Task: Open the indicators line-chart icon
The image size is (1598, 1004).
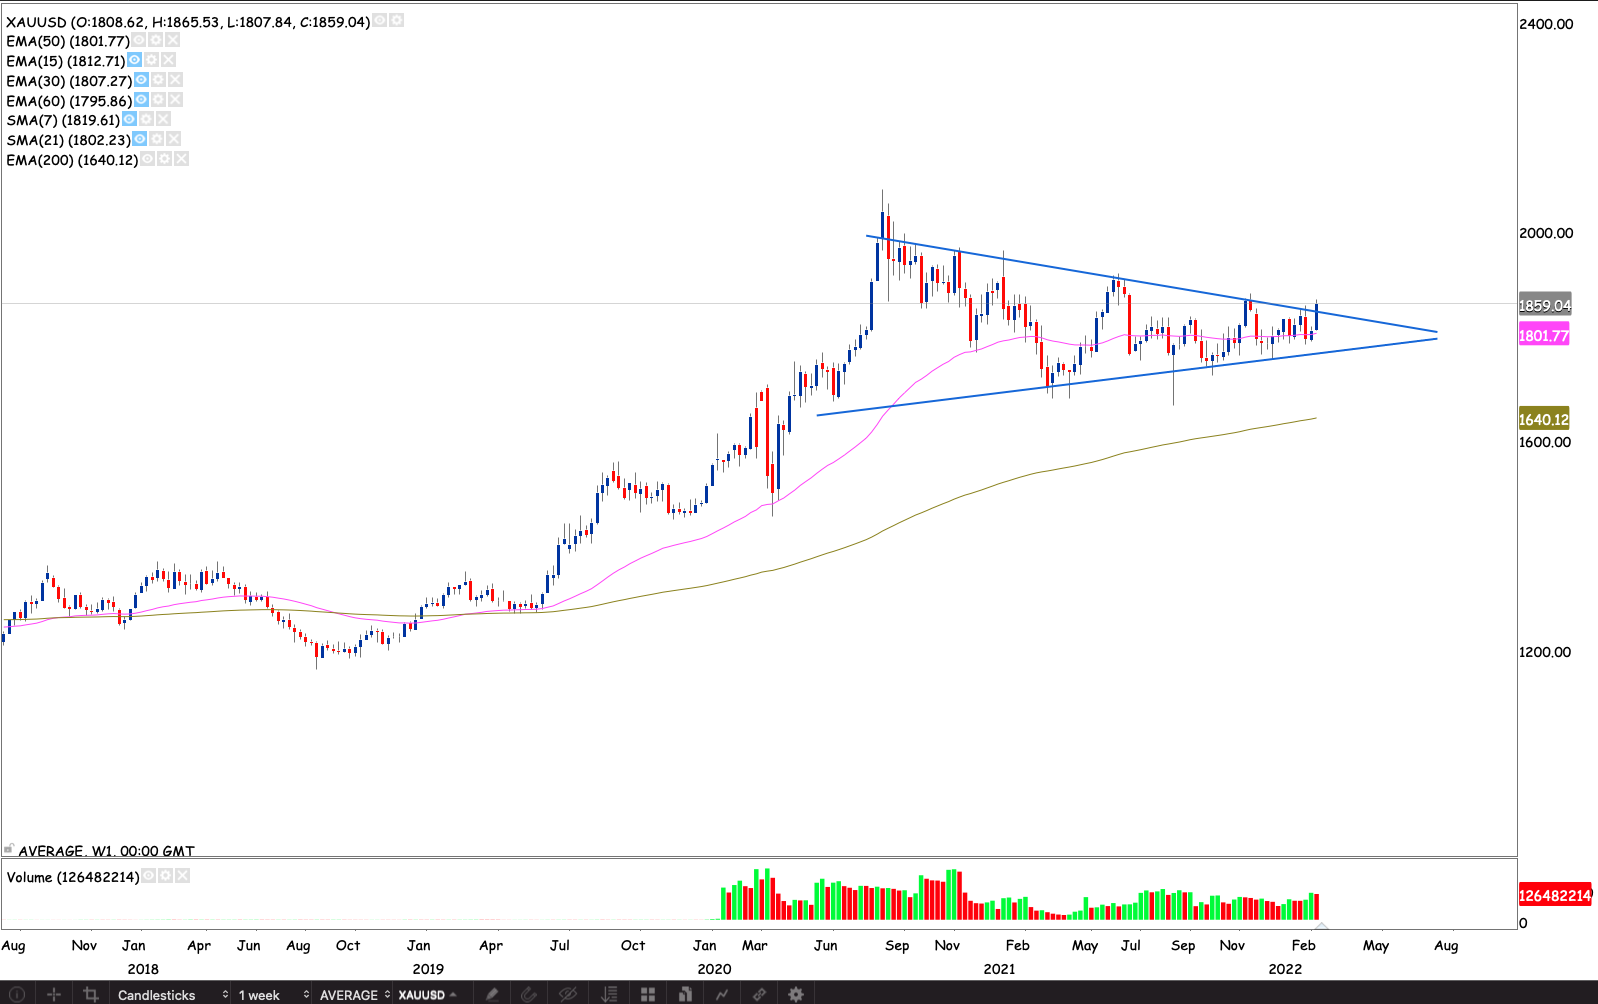Action: (722, 994)
